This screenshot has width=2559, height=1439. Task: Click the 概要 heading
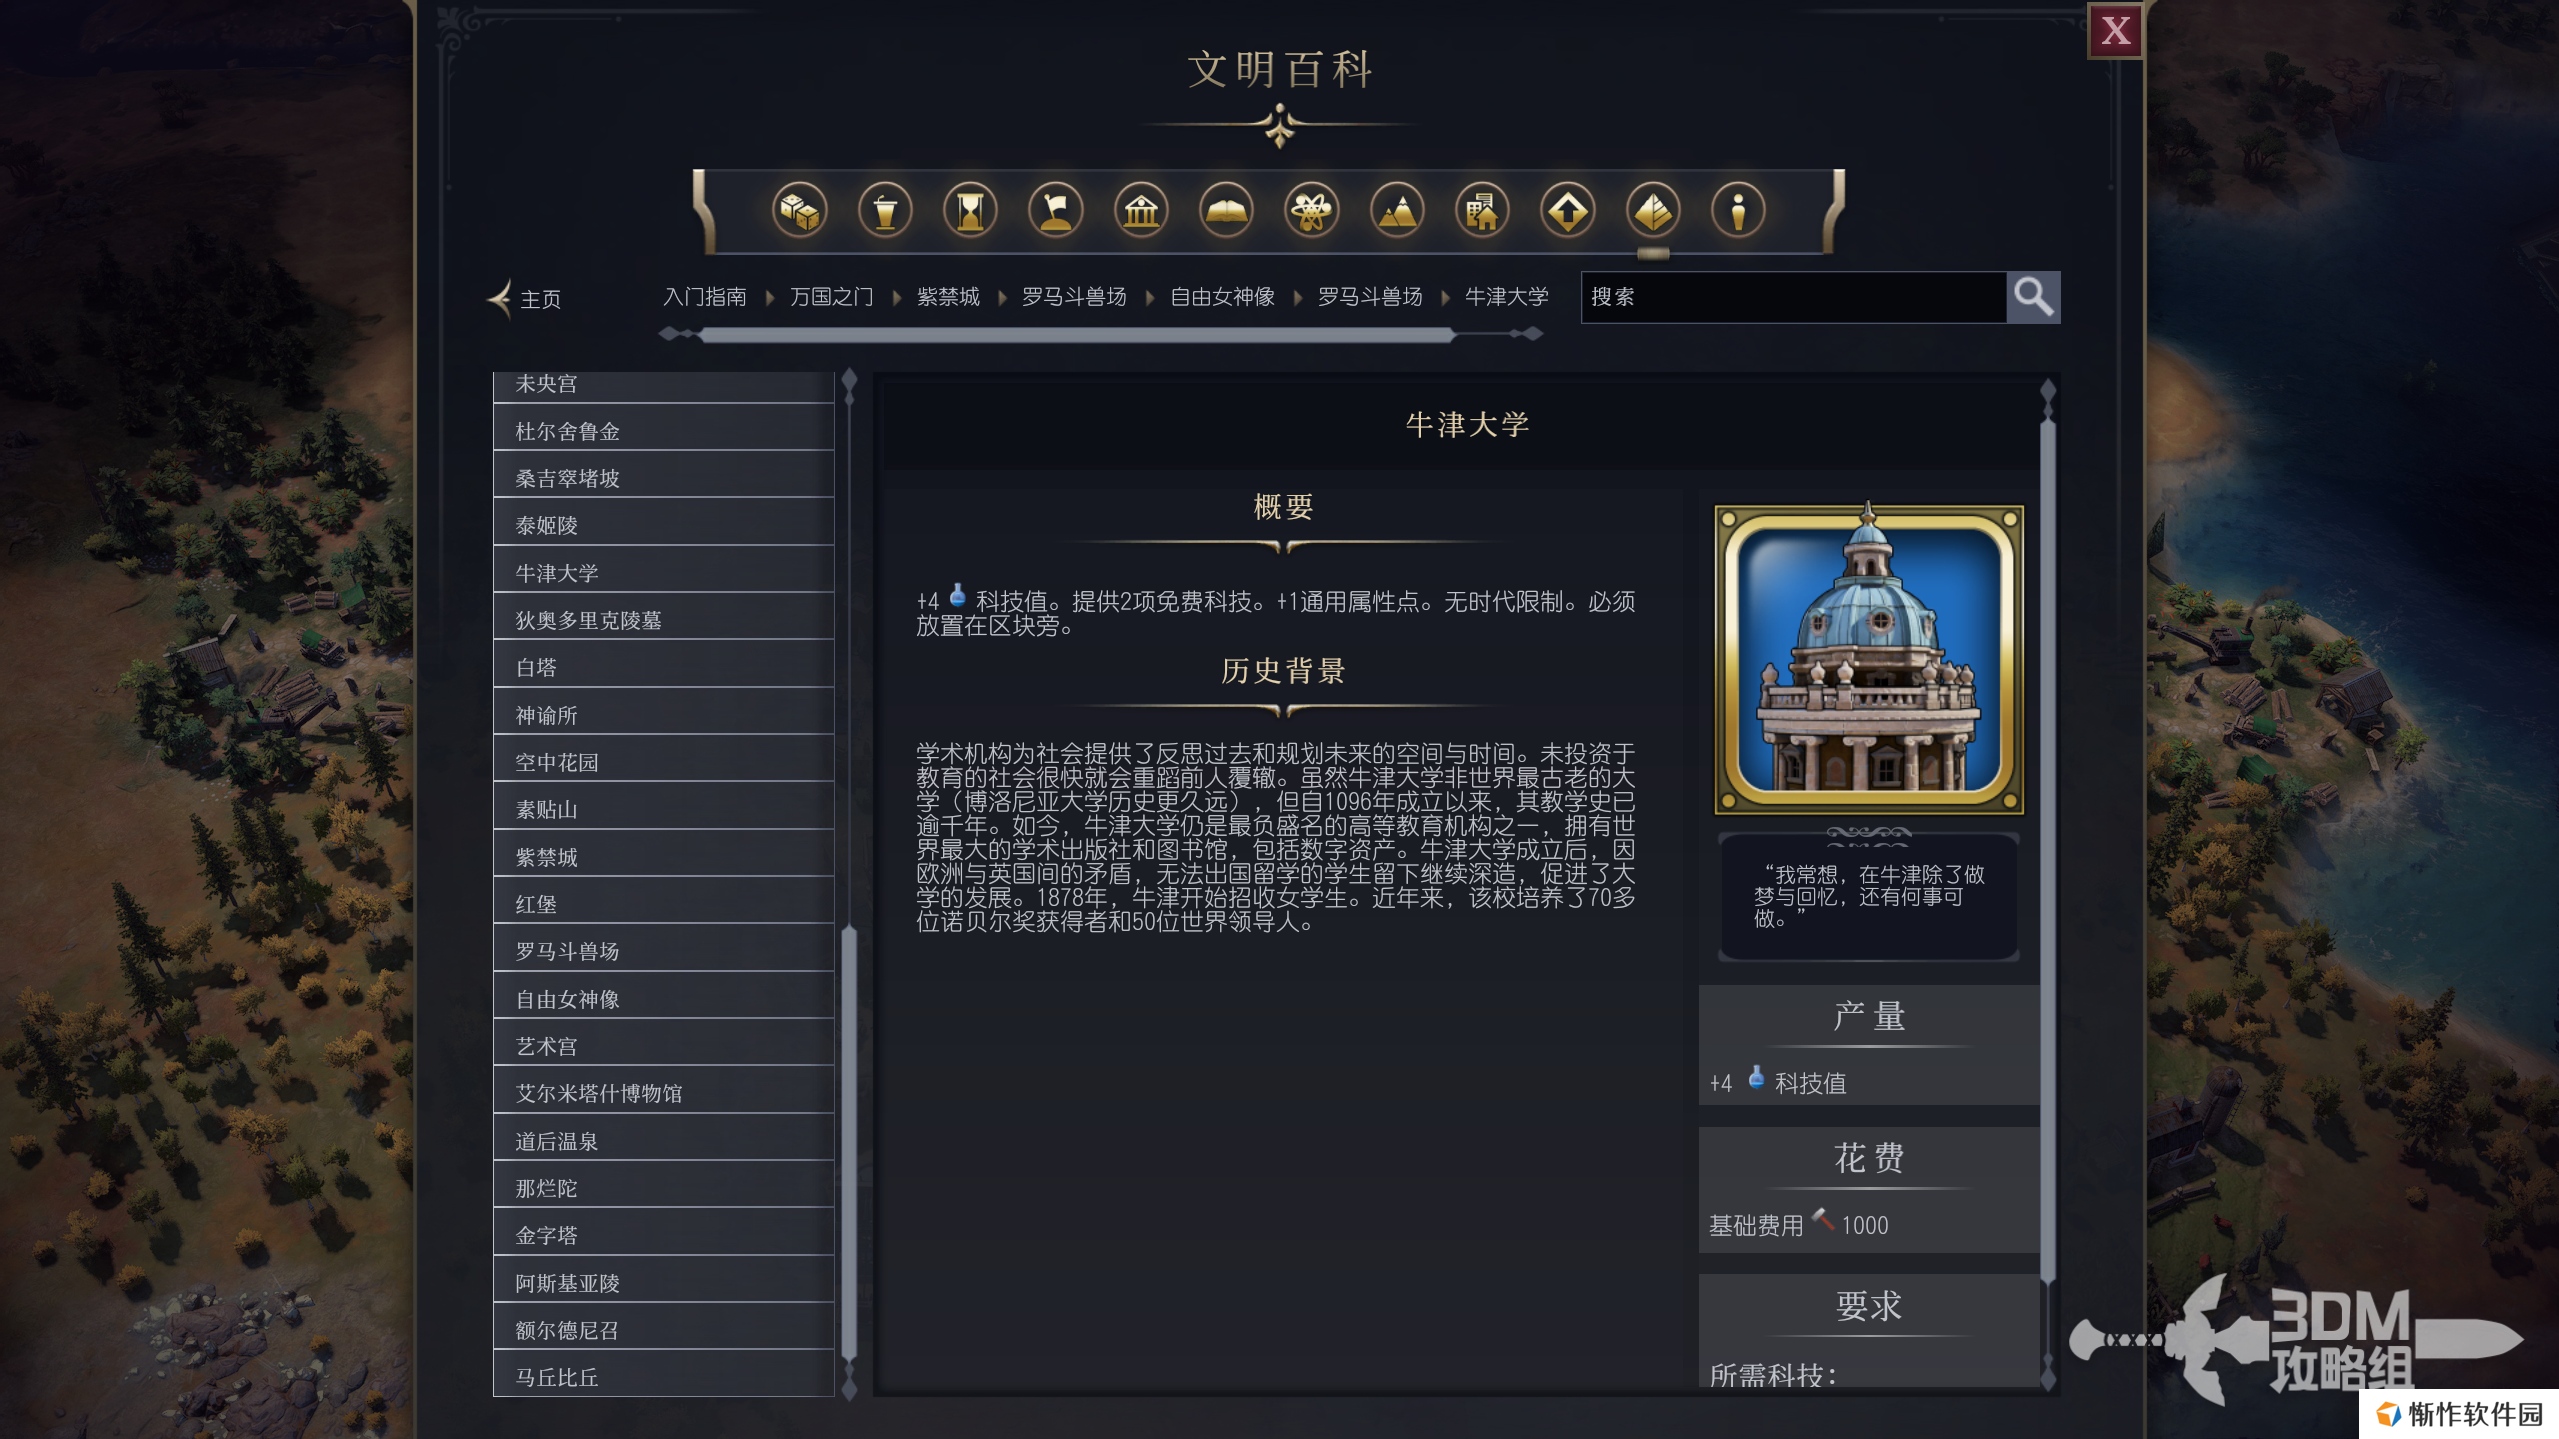pos(1283,507)
